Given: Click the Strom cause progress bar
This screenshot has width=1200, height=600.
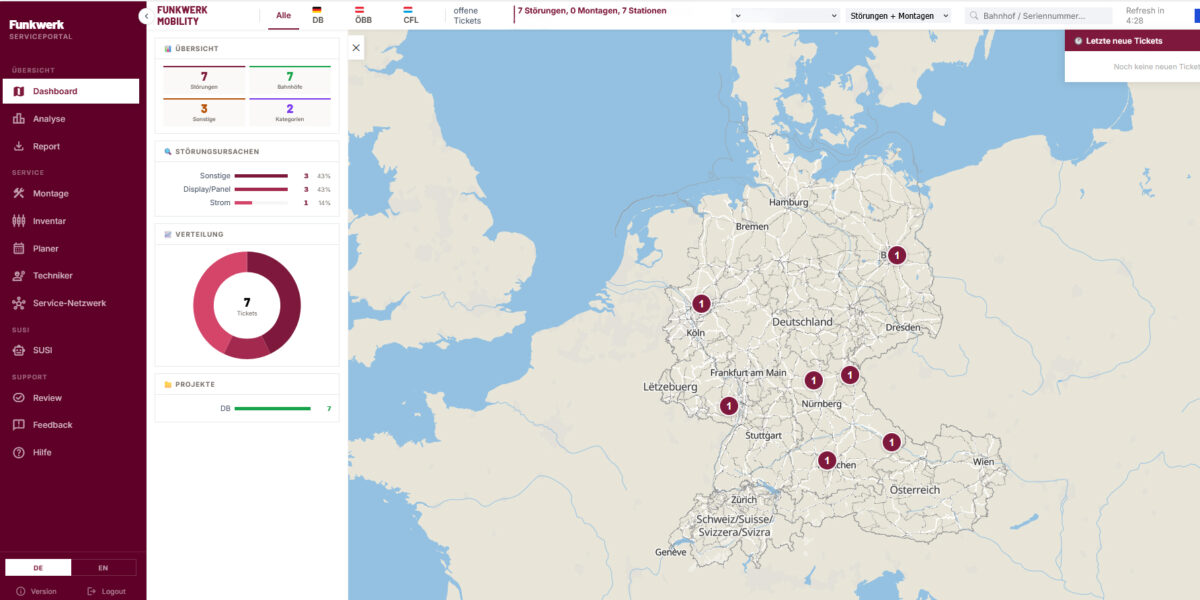Looking at the screenshot, I should [x=261, y=203].
